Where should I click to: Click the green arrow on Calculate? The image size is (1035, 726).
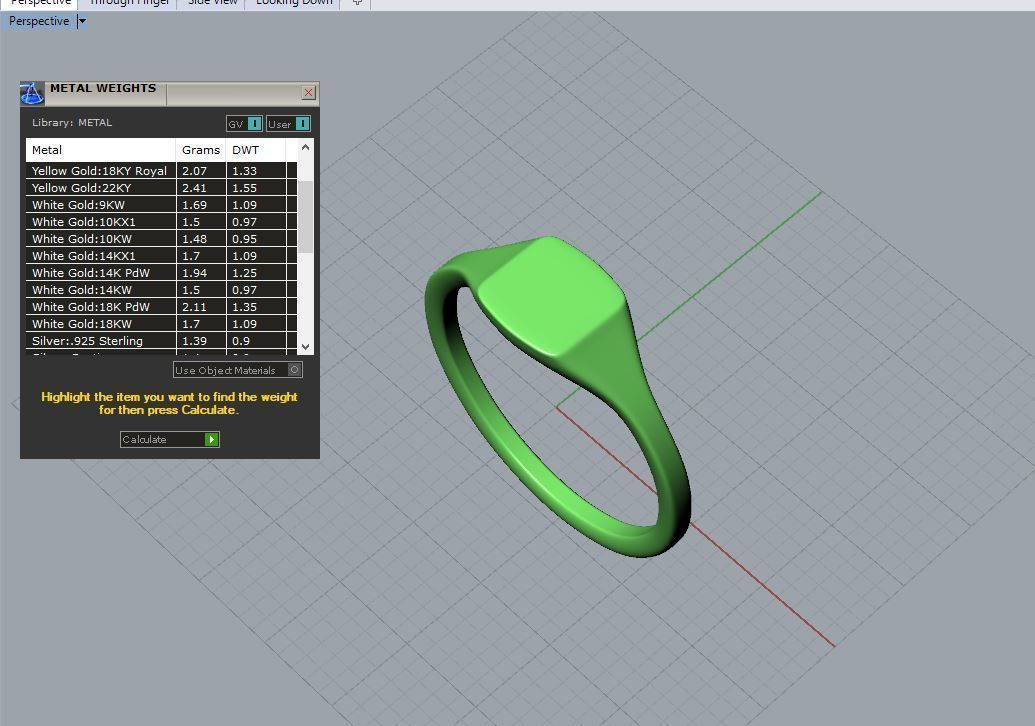click(x=211, y=440)
